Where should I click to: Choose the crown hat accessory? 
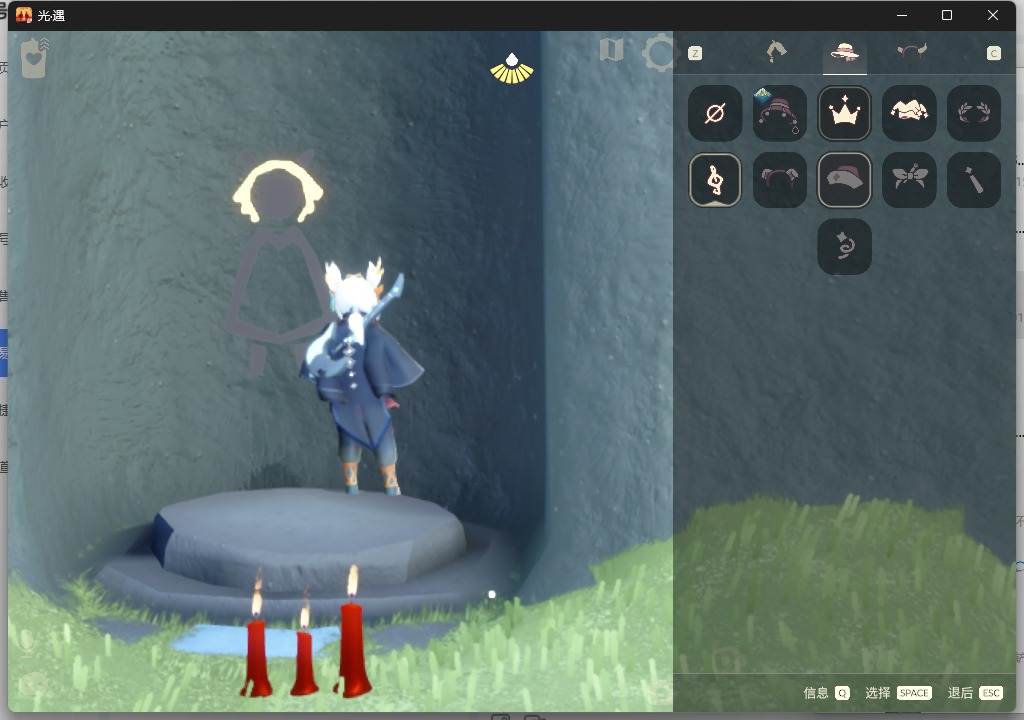tap(844, 113)
